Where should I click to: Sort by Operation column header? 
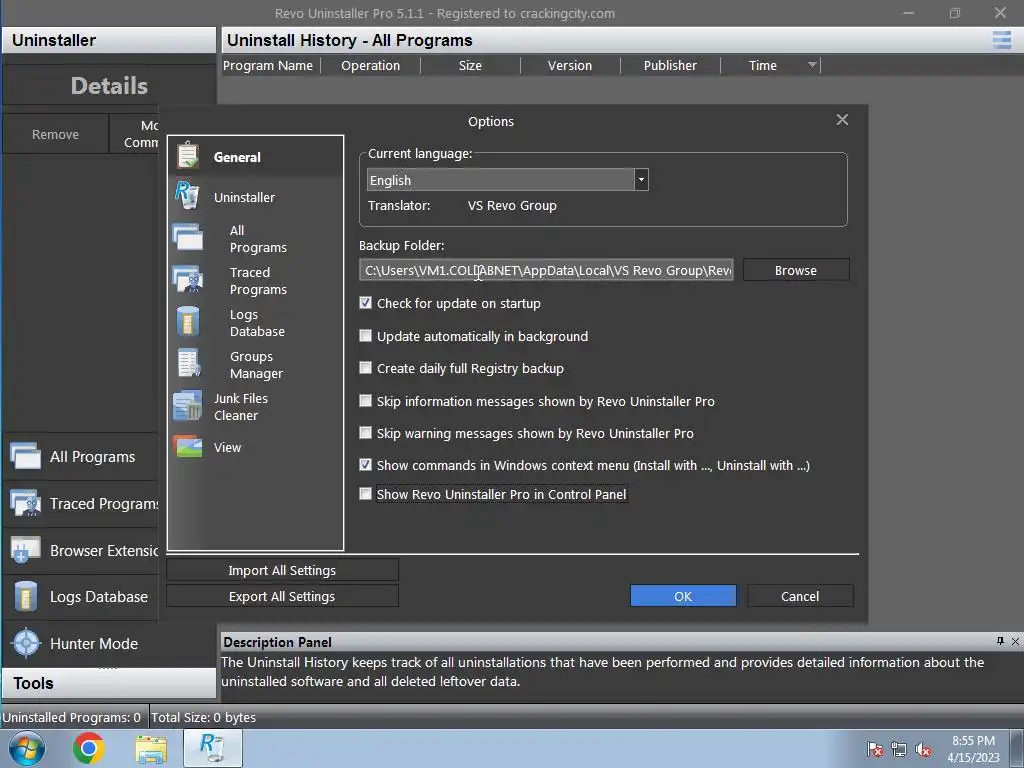coord(370,65)
